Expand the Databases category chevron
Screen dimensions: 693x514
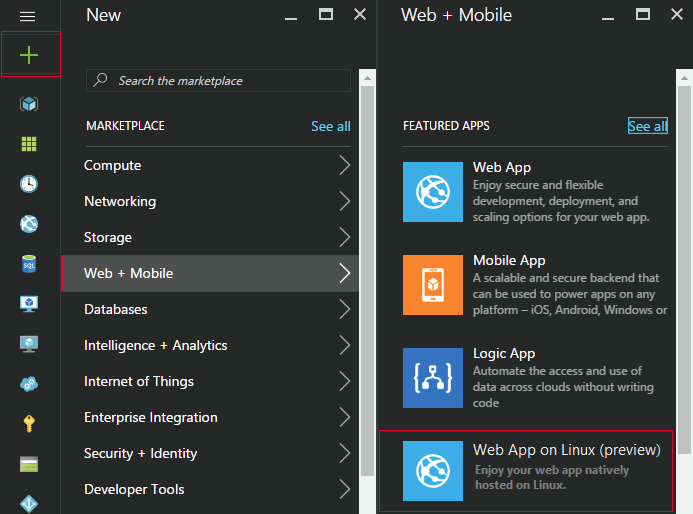tap(345, 309)
